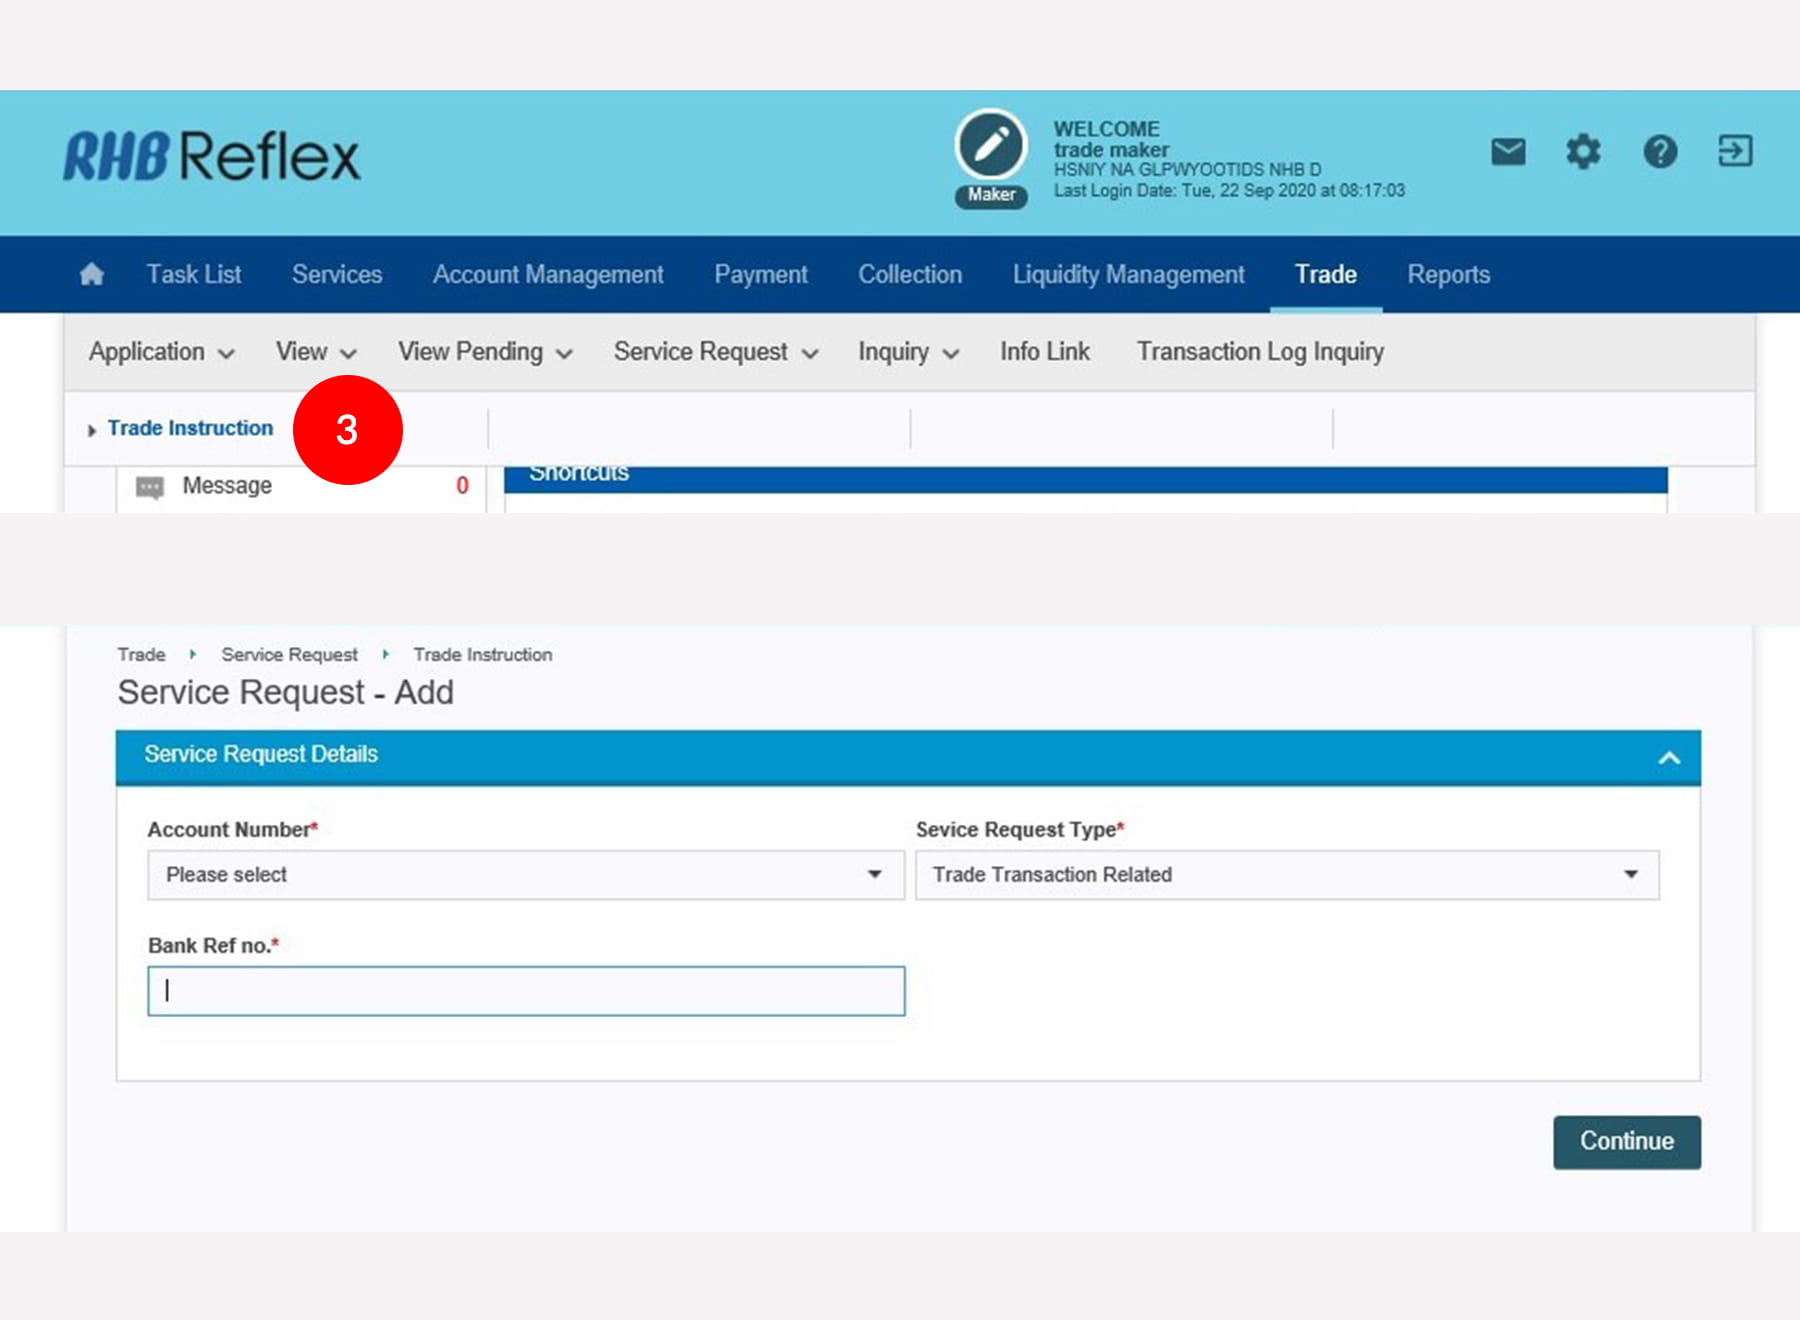Click the RHB Reflex logo
Viewport: 1800px width, 1320px height.
coord(212,157)
